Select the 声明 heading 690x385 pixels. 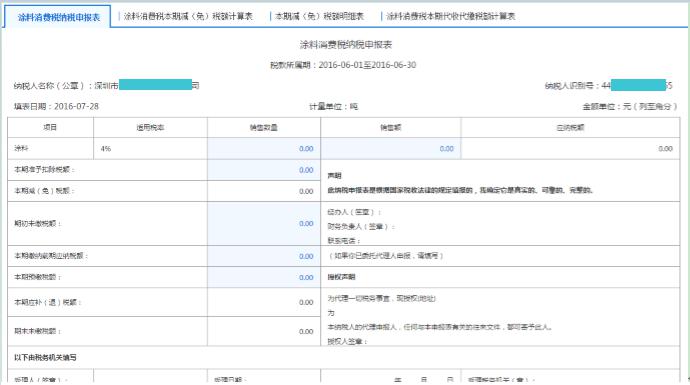tap(334, 176)
